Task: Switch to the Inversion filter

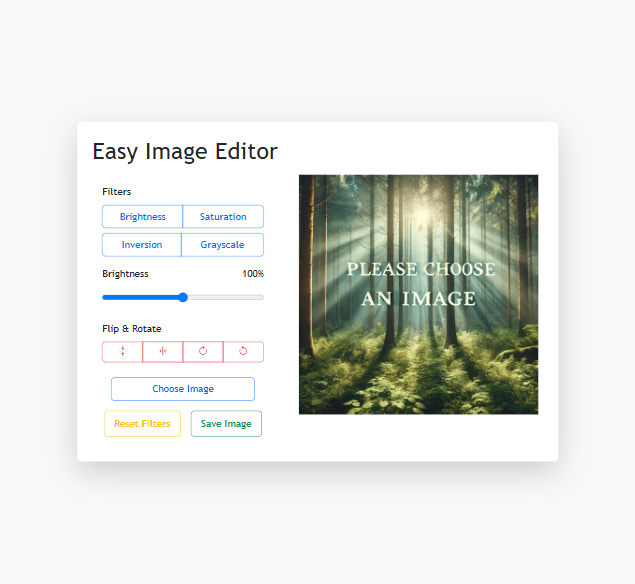Action: (142, 245)
